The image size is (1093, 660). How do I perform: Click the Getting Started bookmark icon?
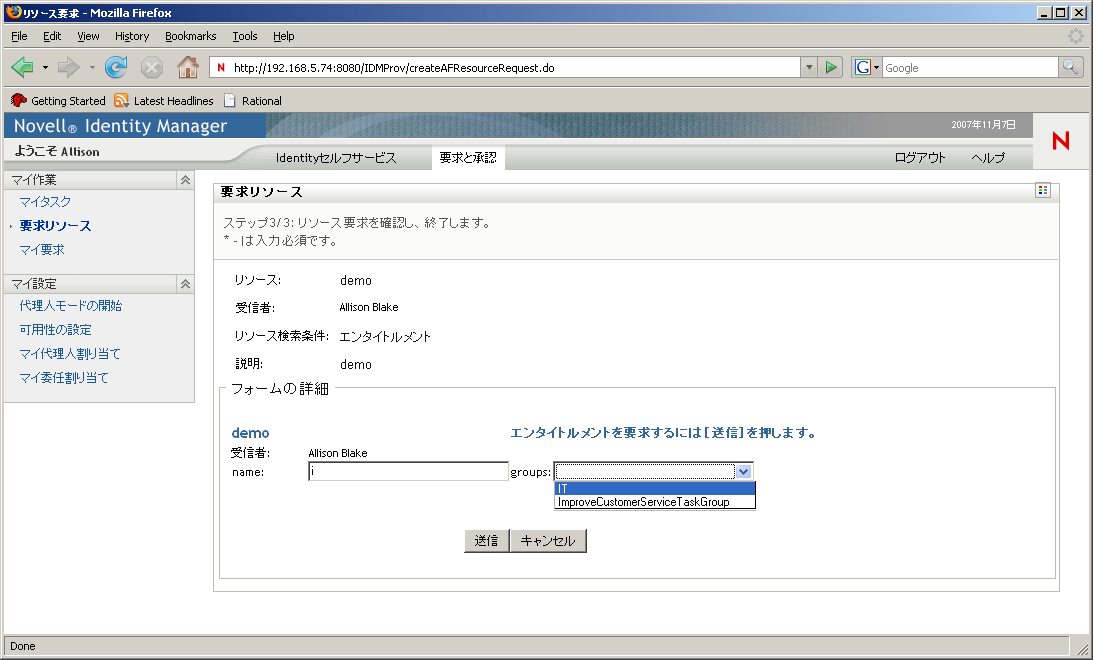[19, 101]
